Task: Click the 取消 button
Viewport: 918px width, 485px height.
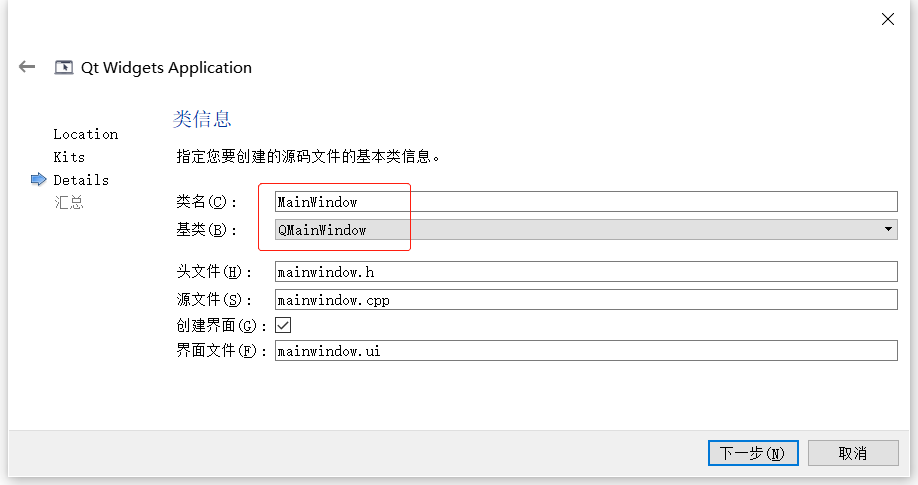Action: pos(853,453)
